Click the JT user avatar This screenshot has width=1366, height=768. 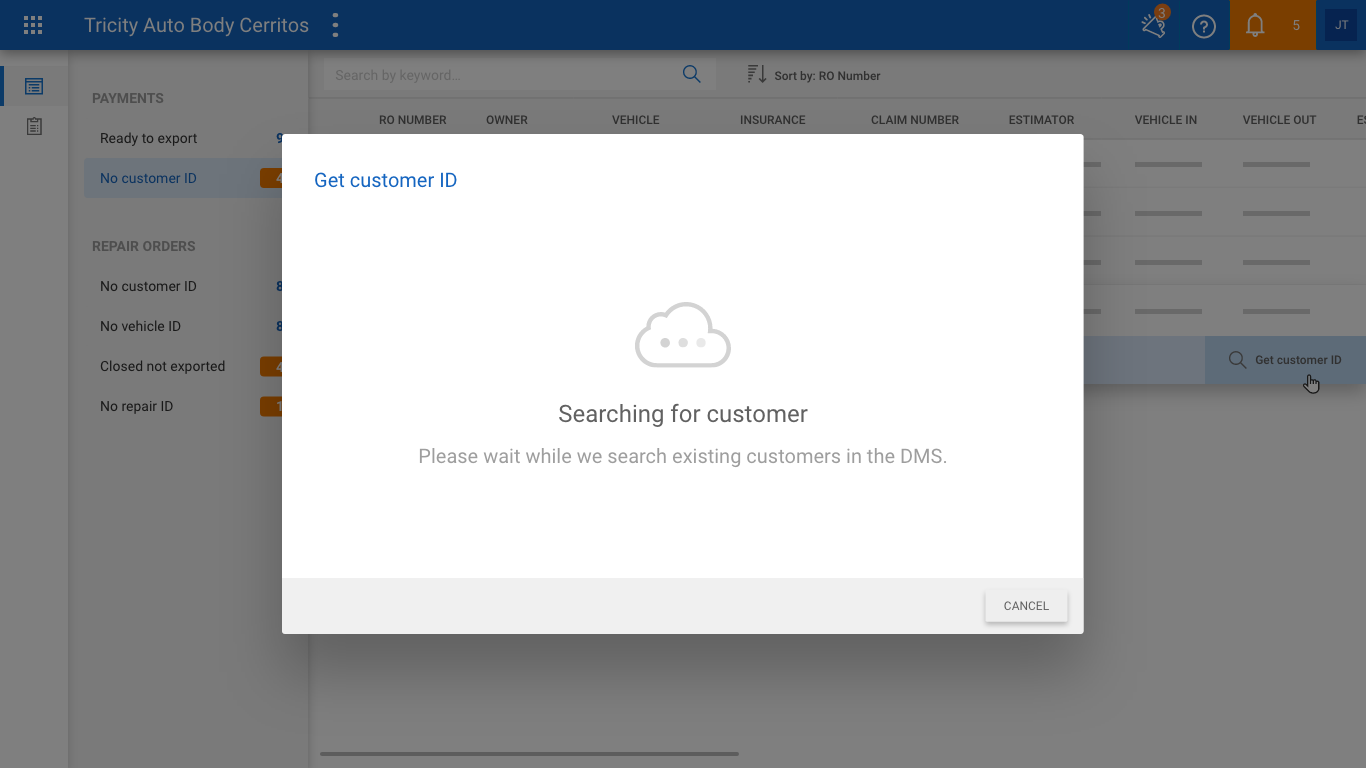1340,25
